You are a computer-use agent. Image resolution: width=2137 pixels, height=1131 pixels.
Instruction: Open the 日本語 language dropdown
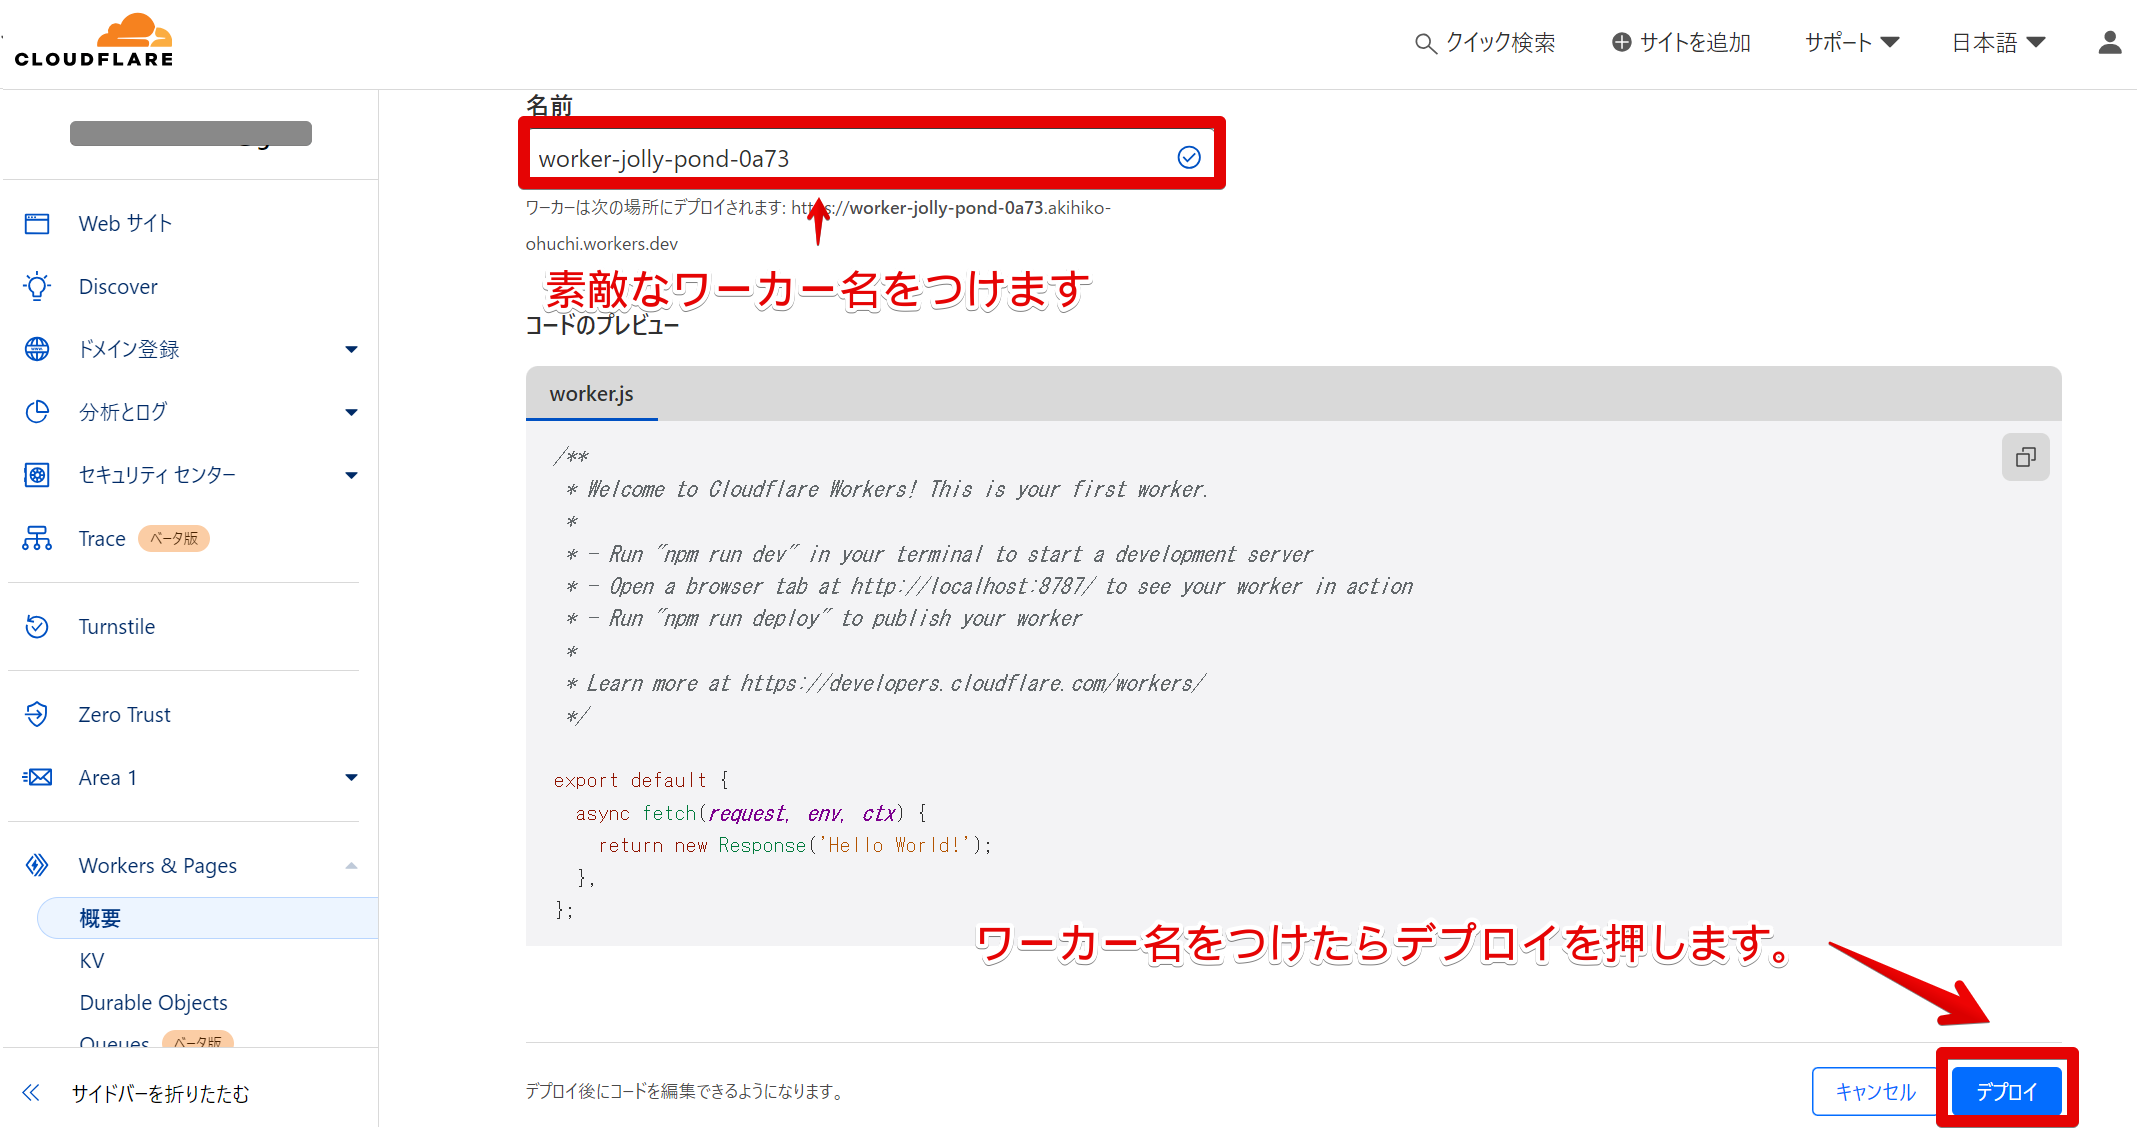point(1996,42)
